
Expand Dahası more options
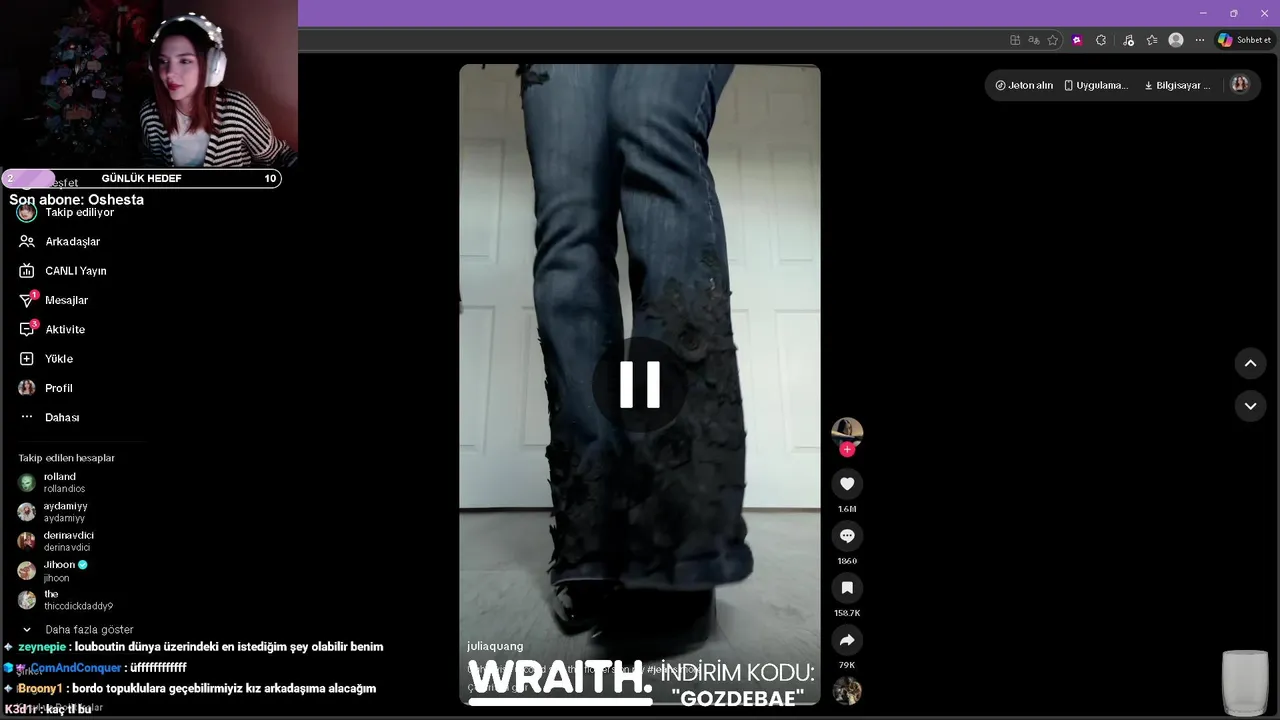(62, 417)
